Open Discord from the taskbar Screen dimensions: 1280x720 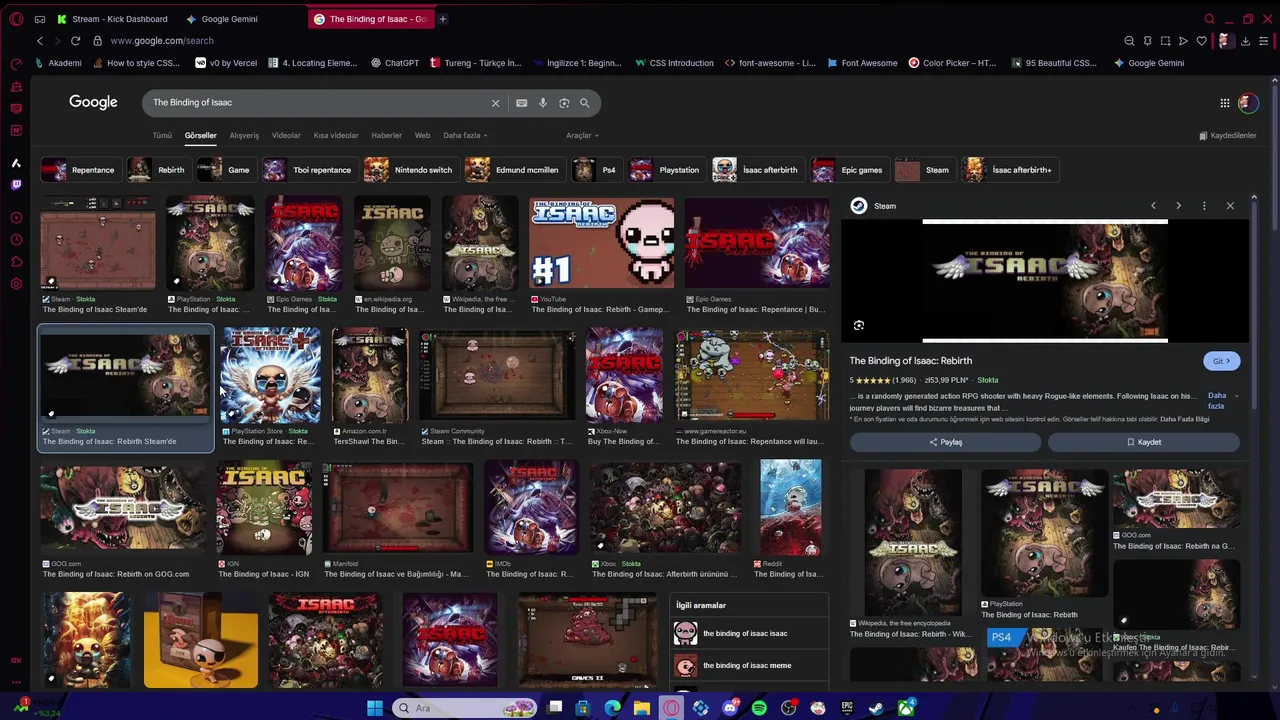[x=730, y=708]
